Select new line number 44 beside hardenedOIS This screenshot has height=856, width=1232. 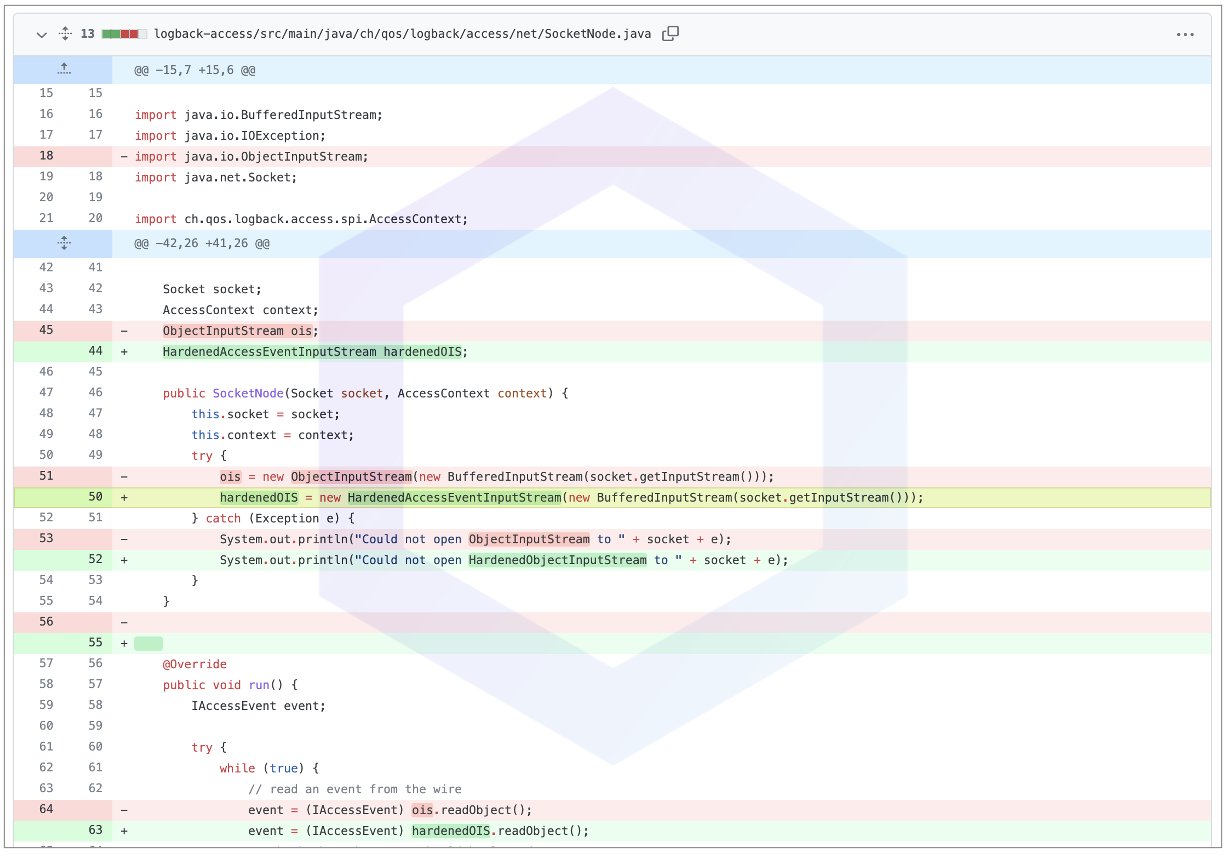point(94,351)
